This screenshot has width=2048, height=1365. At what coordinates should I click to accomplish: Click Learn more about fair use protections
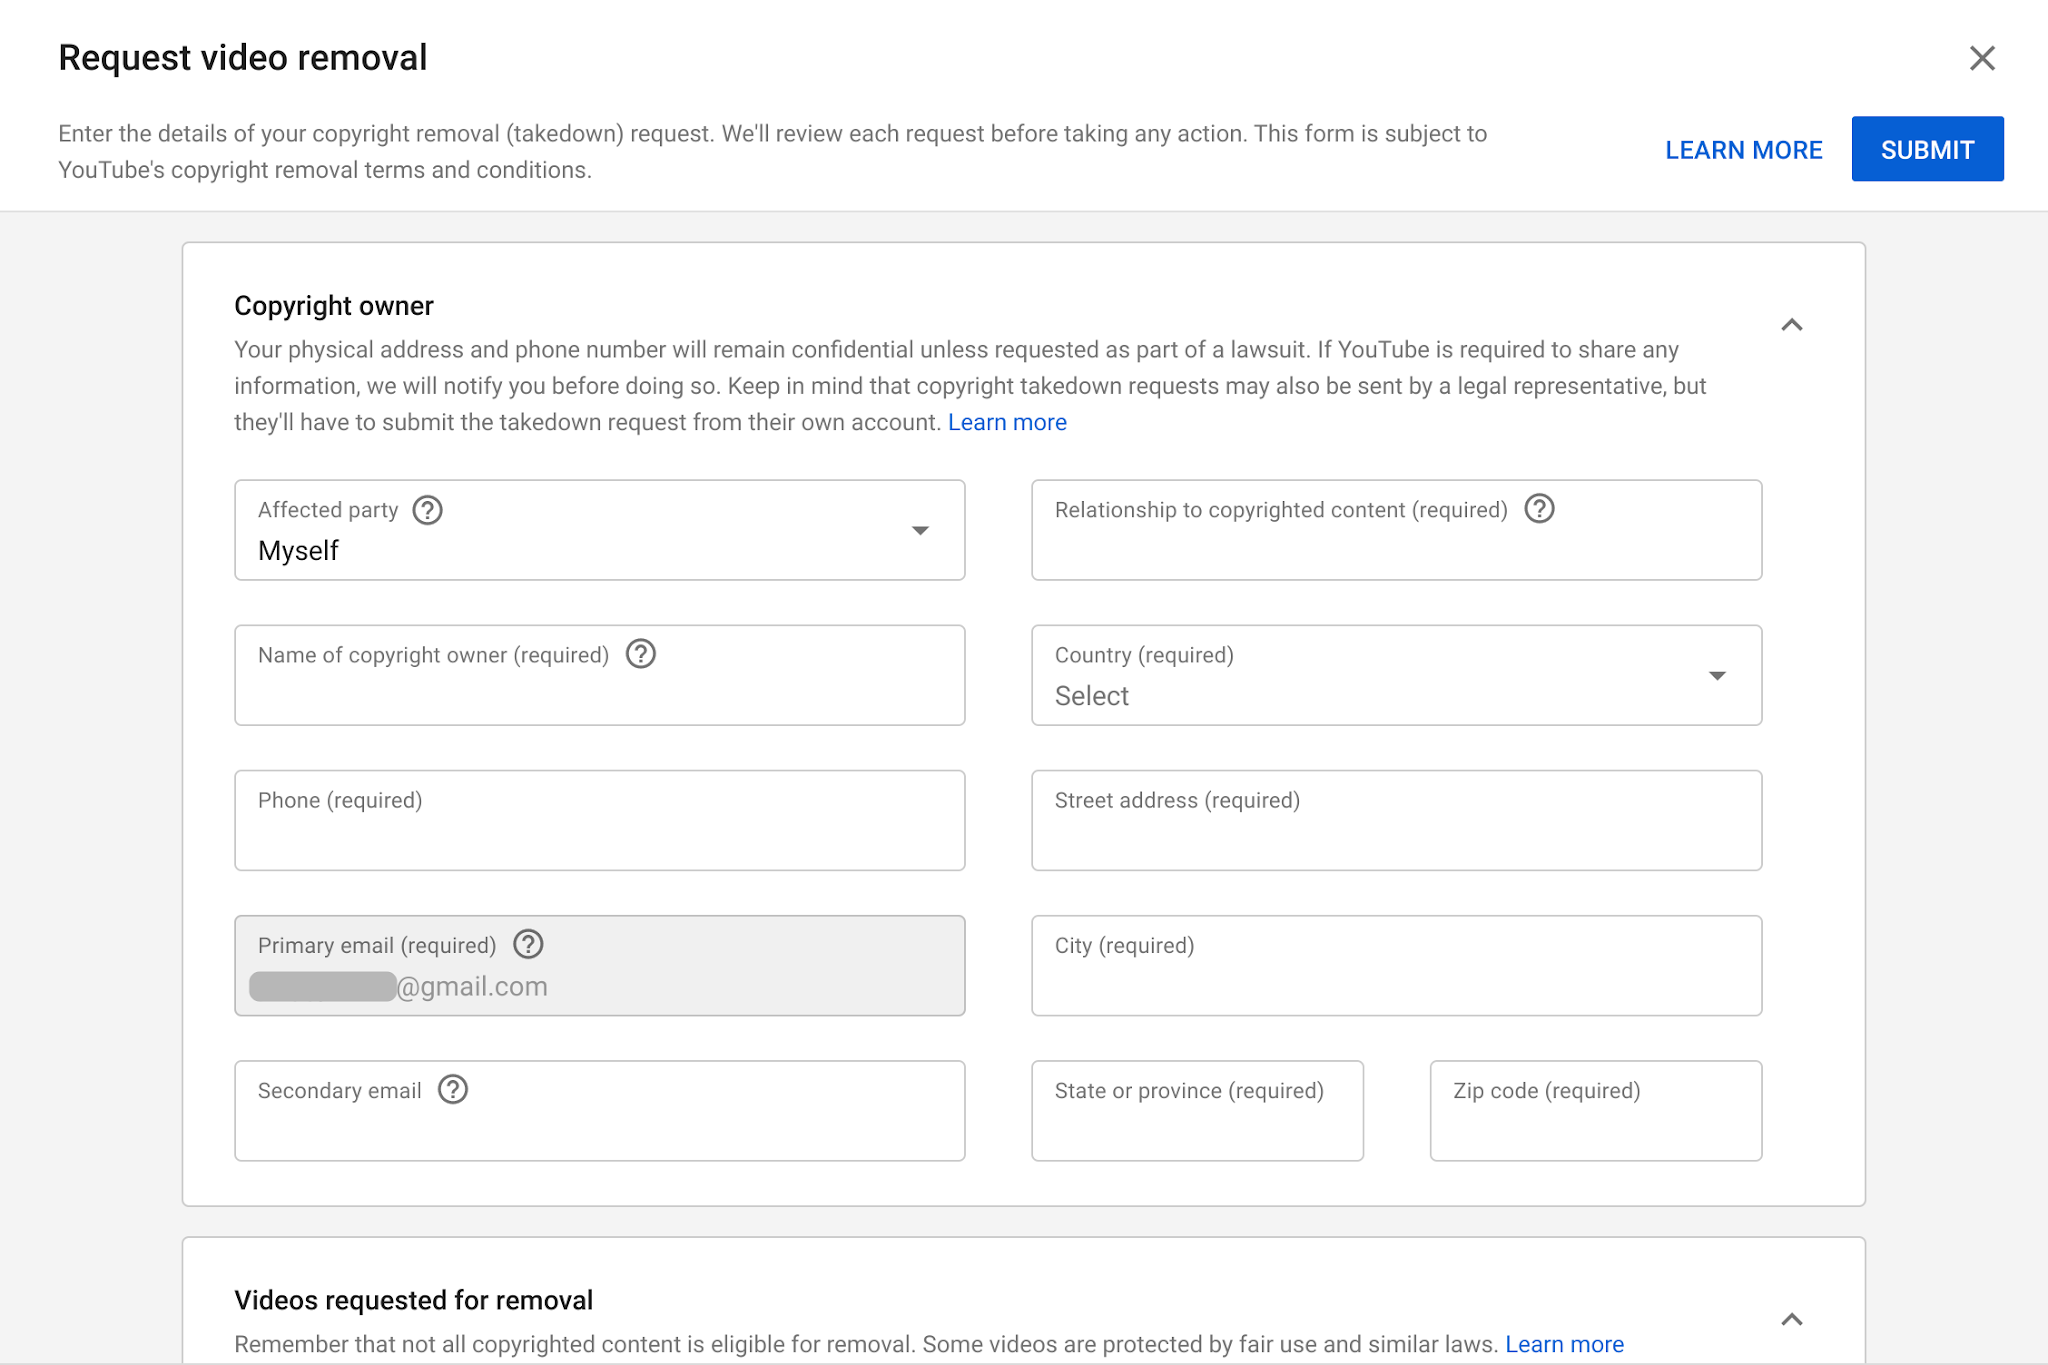[1565, 1344]
